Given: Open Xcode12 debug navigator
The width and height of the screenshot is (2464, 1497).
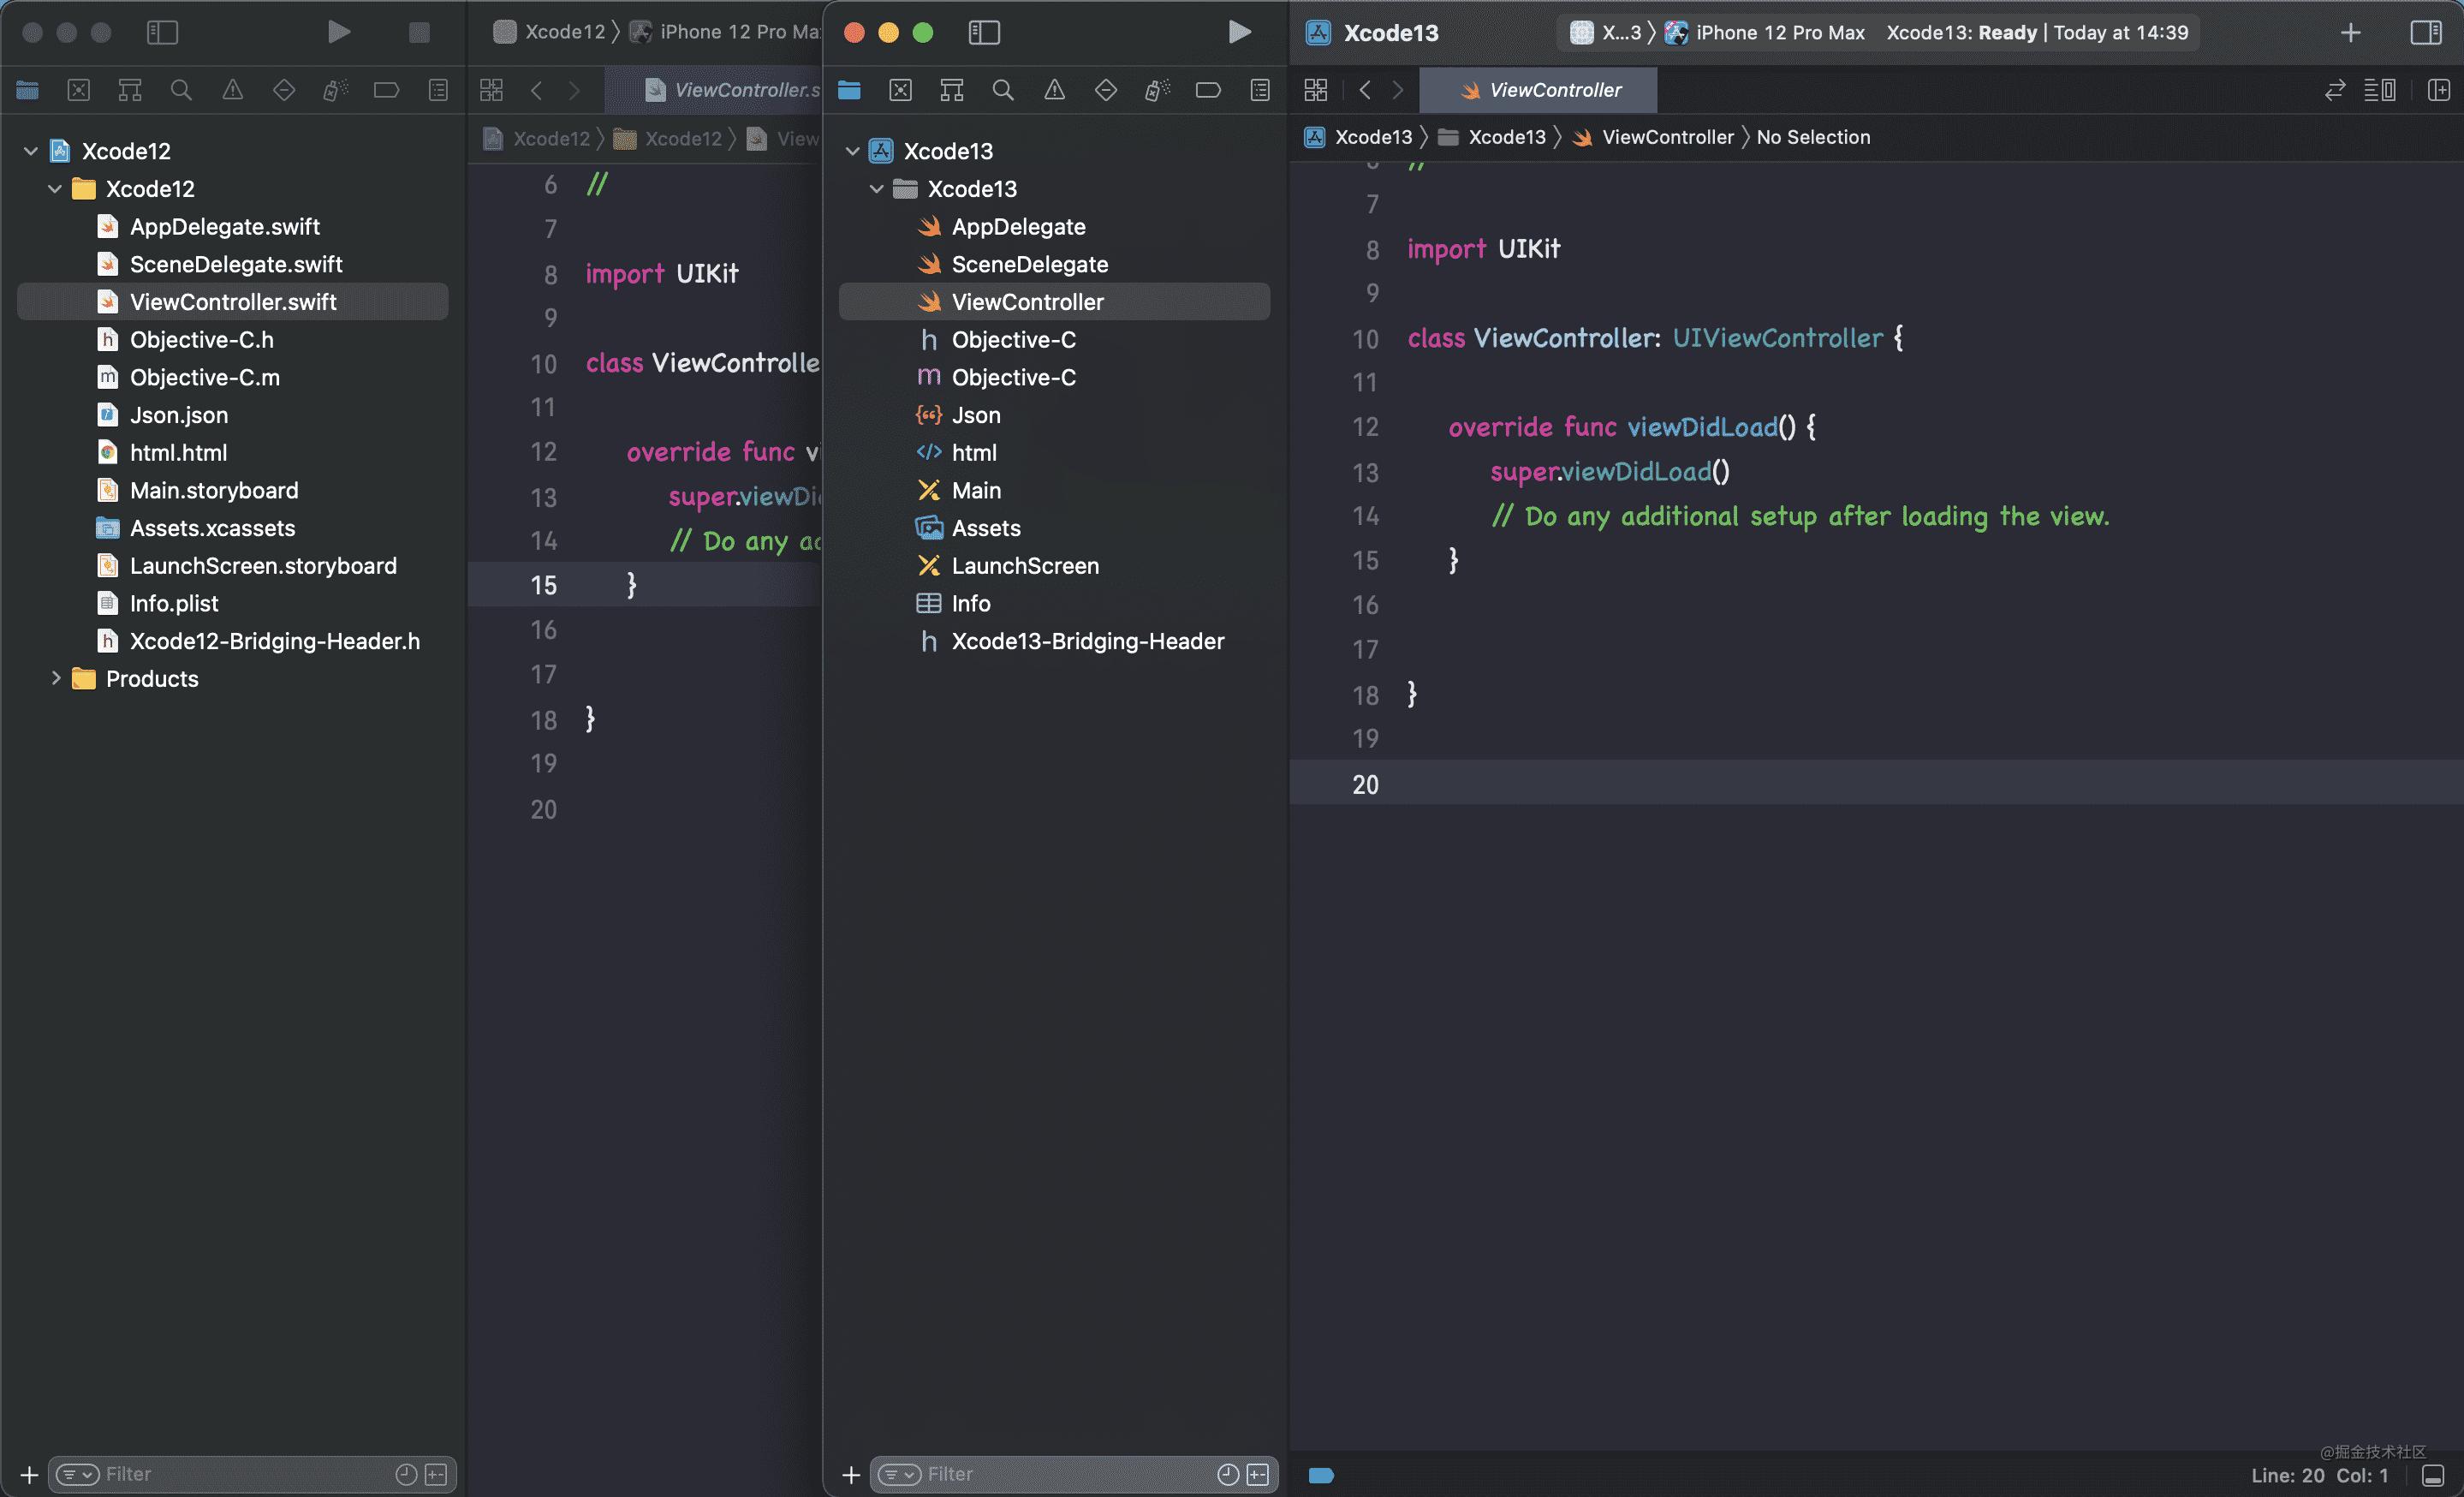Looking at the screenshot, I should (335, 90).
